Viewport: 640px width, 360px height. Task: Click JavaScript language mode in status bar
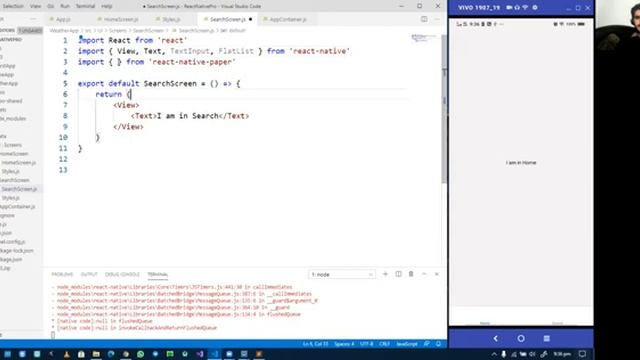407,344
